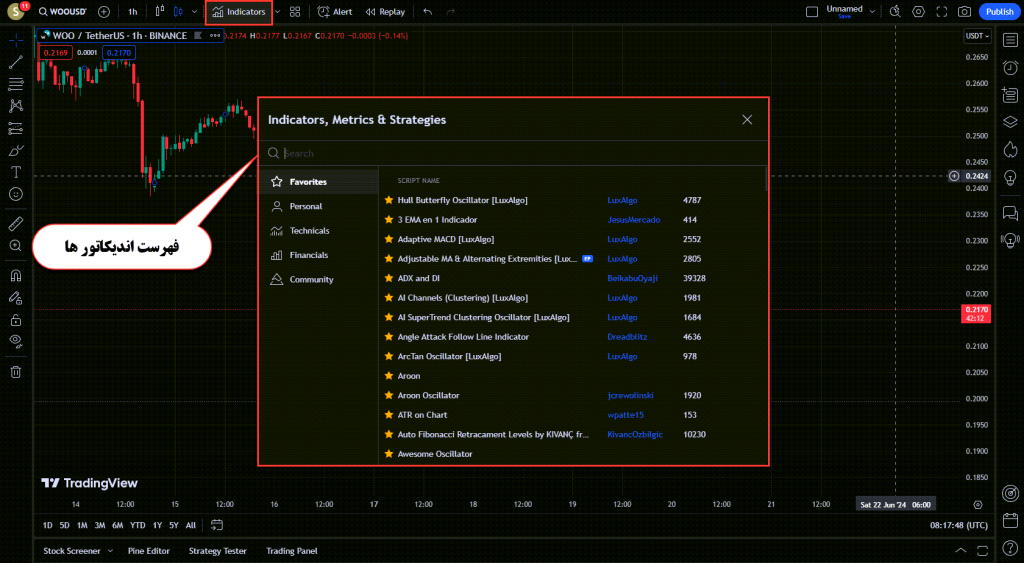Viewport: 1024px width, 563px height.
Task: Open author link BeikabuOyaji
Action: tap(632, 278)
